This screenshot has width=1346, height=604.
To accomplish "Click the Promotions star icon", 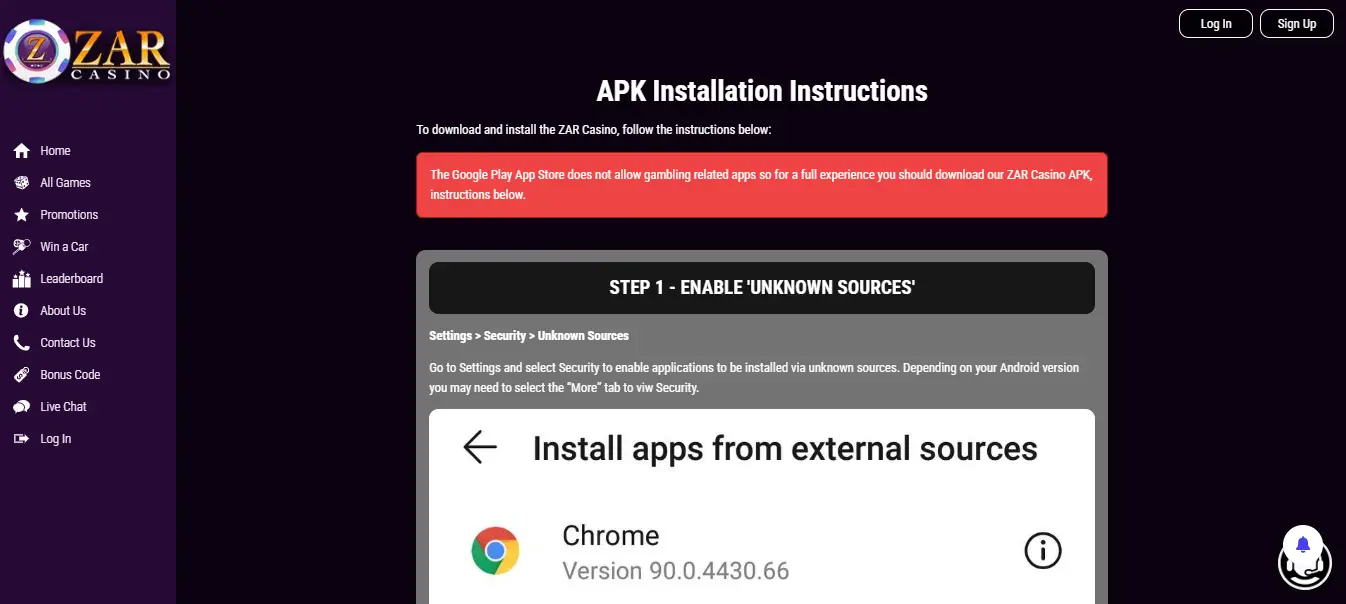I will click(x=21, y=215).
